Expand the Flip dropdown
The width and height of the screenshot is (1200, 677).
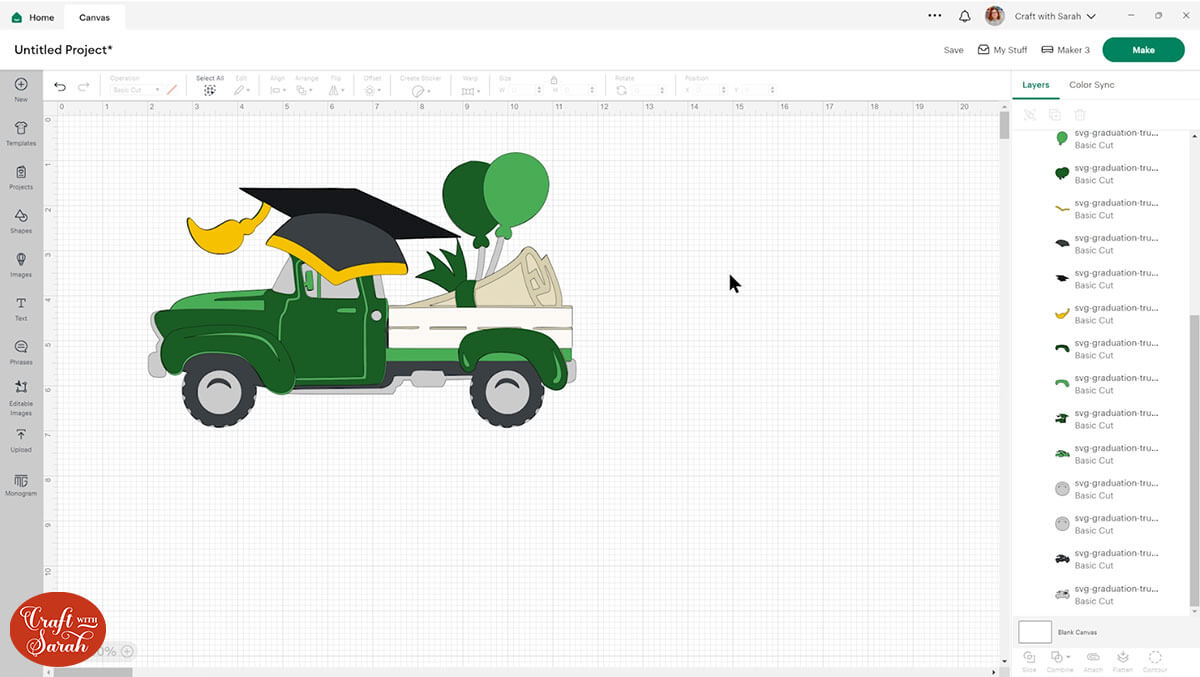pos(336,90)
